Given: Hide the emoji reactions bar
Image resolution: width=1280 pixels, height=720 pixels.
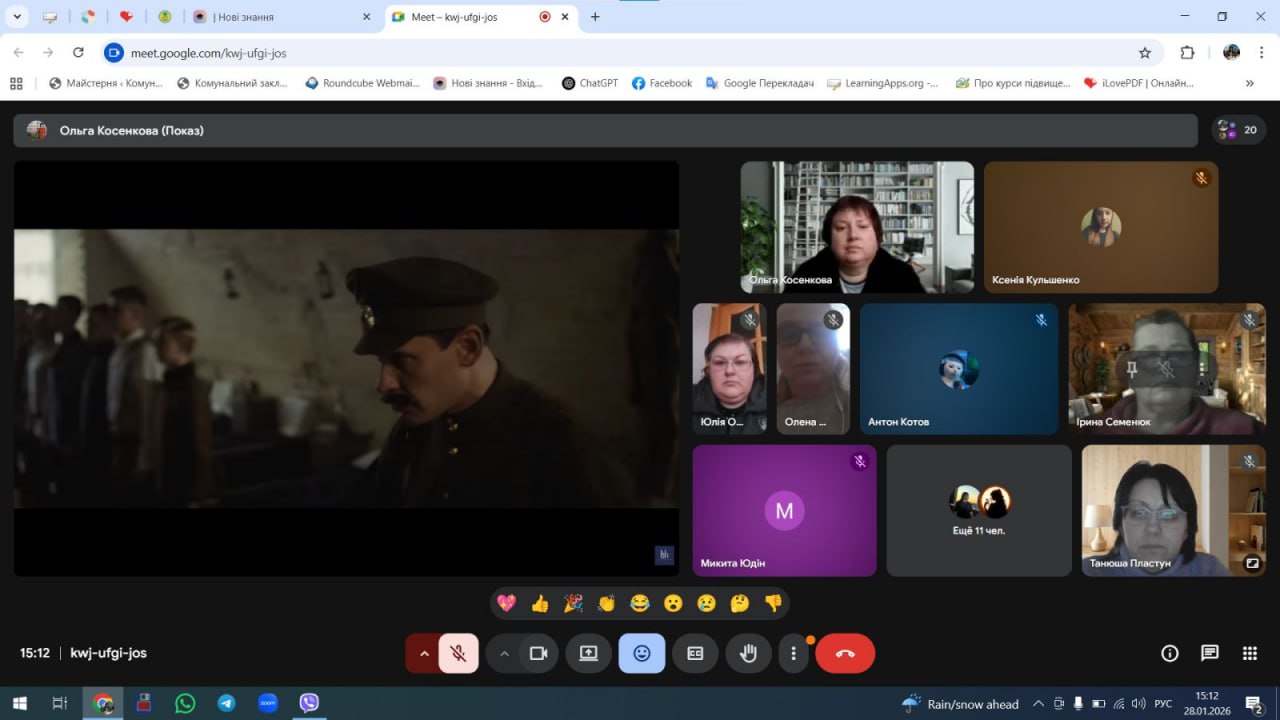Looking at the screenshot, I should pyautogui.click(x=641, y=654).
